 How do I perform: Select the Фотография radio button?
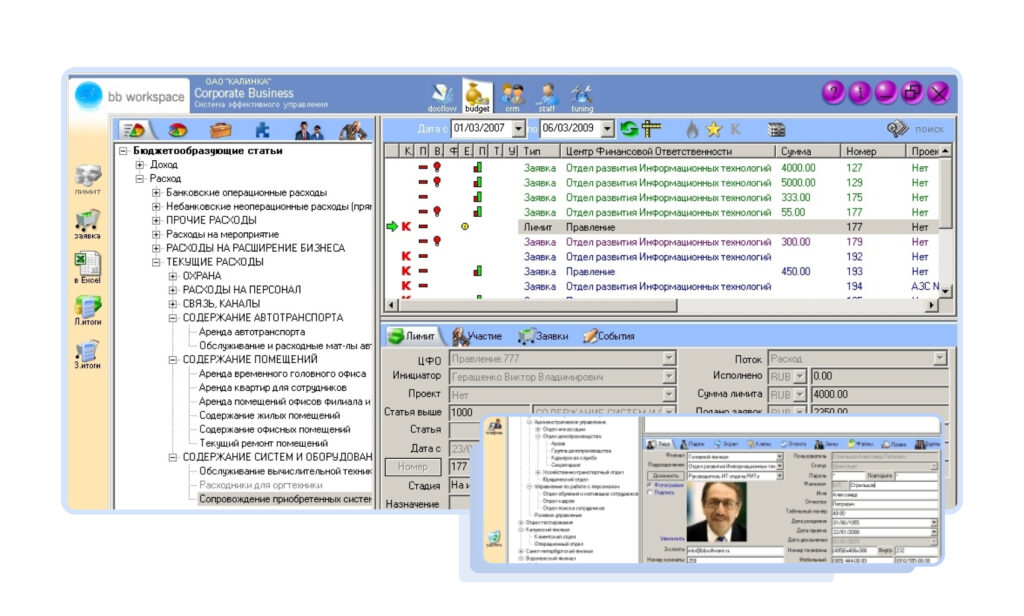[x=649, y=485]
